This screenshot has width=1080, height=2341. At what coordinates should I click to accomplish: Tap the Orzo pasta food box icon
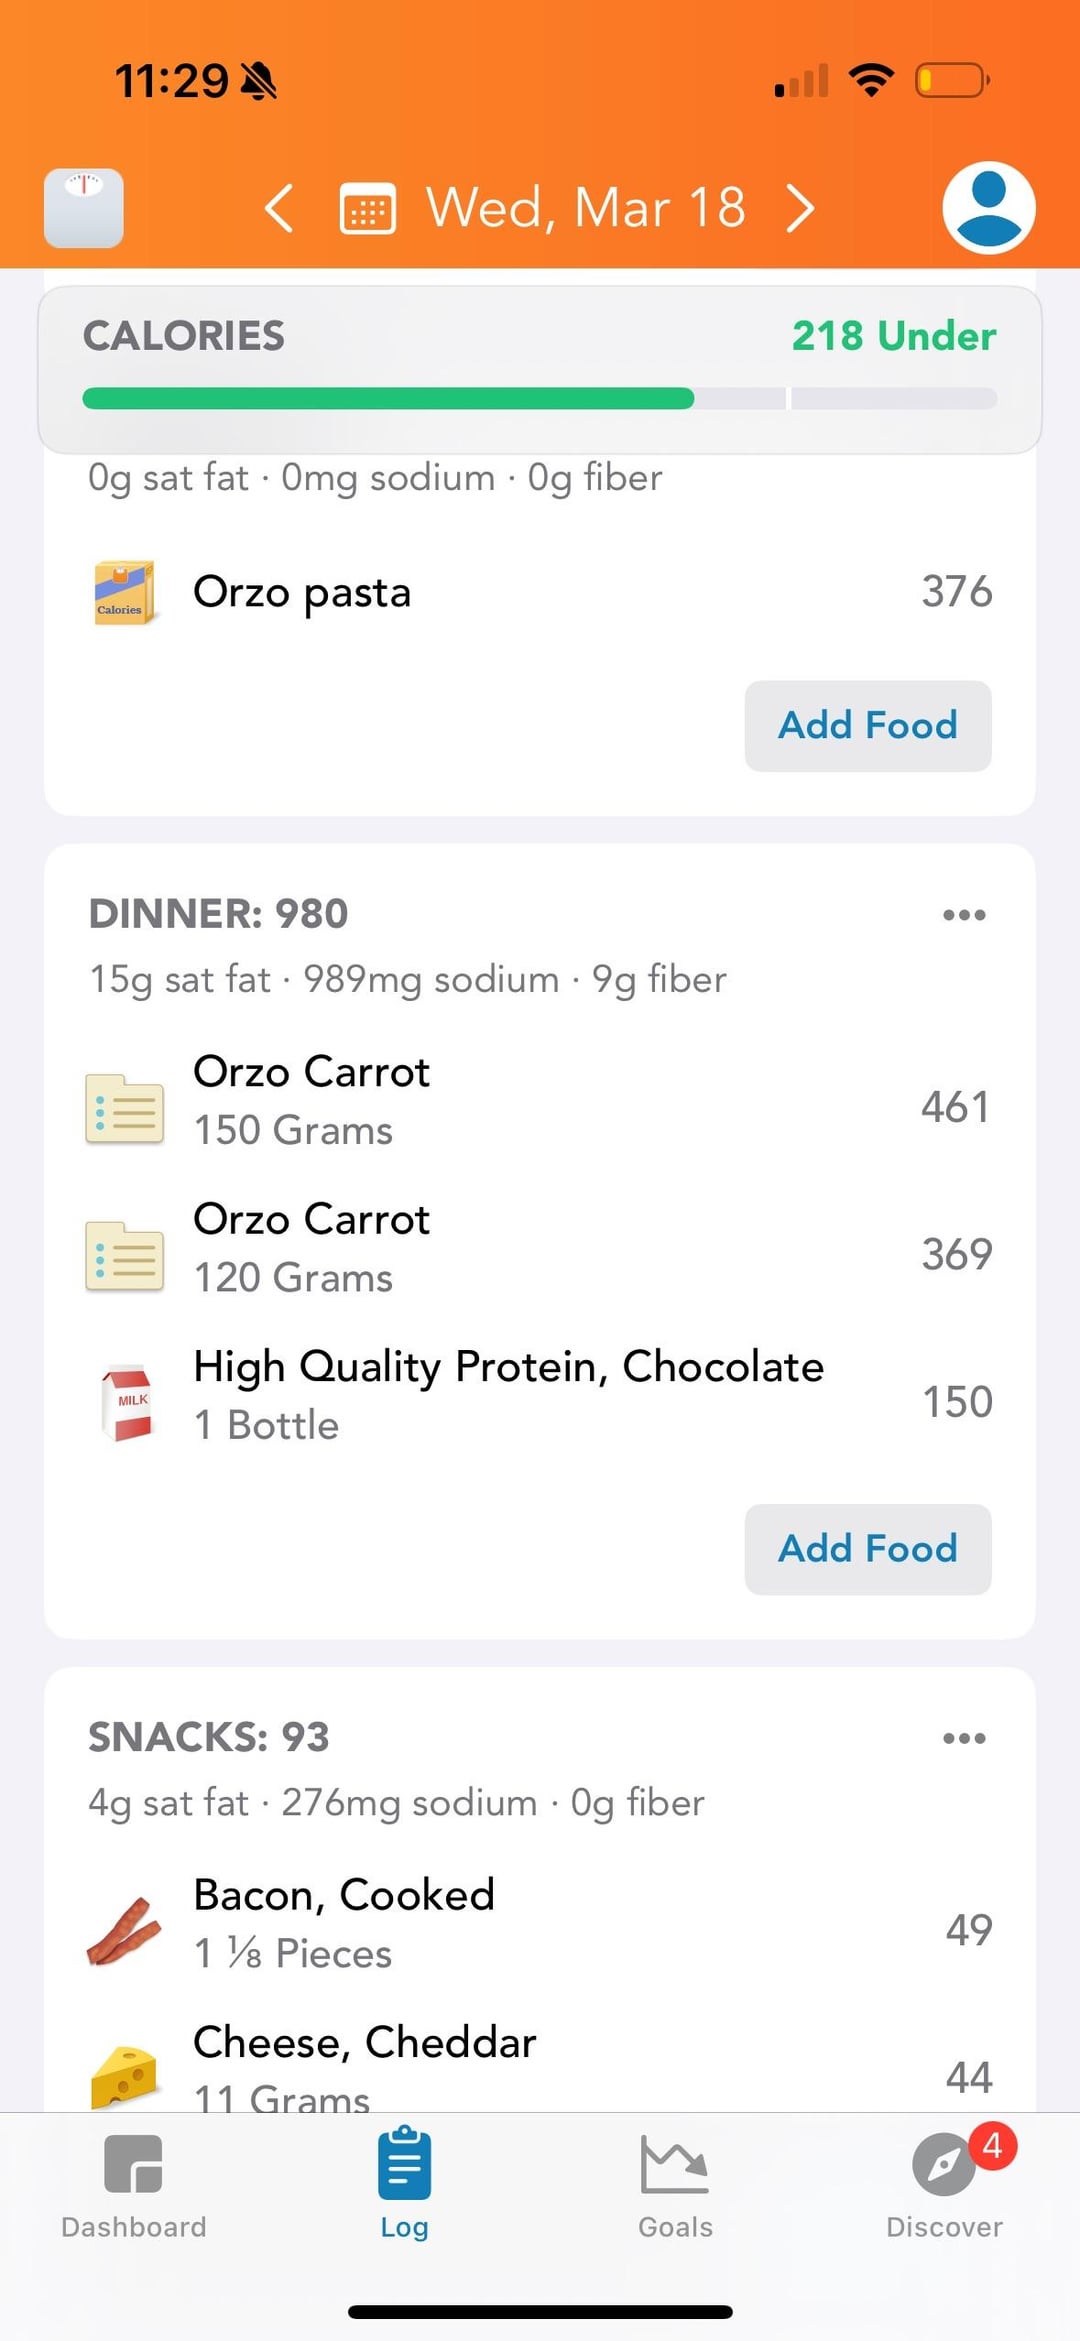[124, 592]
